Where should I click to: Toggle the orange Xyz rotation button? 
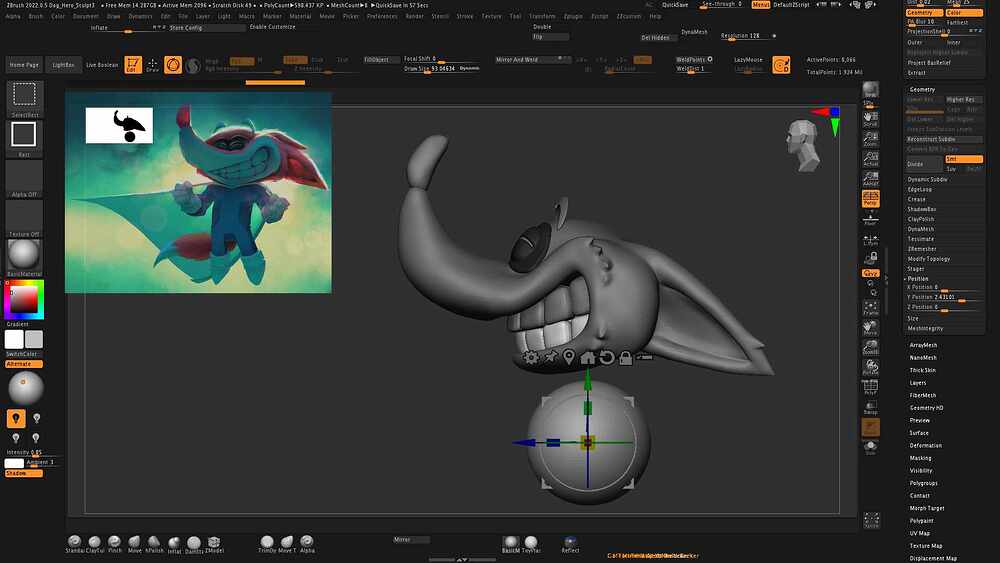pos(871,273)
